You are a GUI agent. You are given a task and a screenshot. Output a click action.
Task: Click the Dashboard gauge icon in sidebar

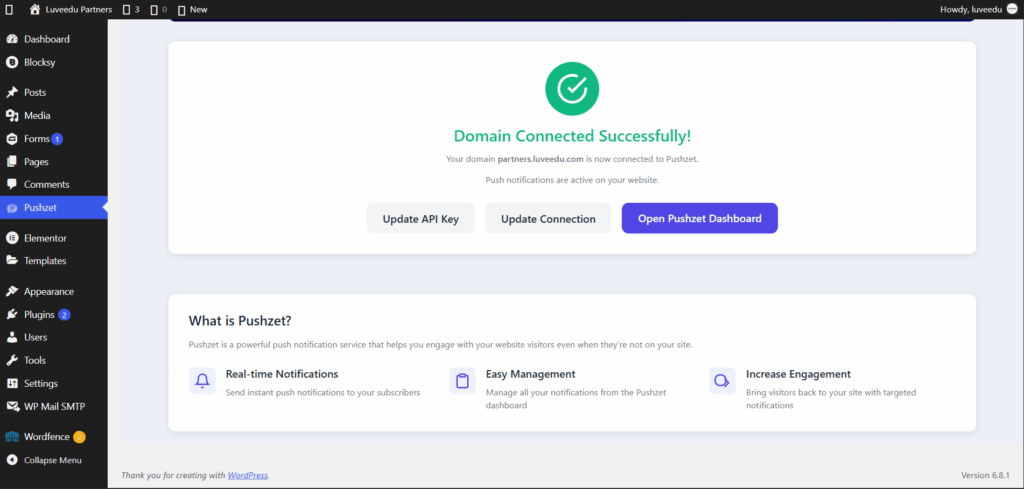click(12, 39)
